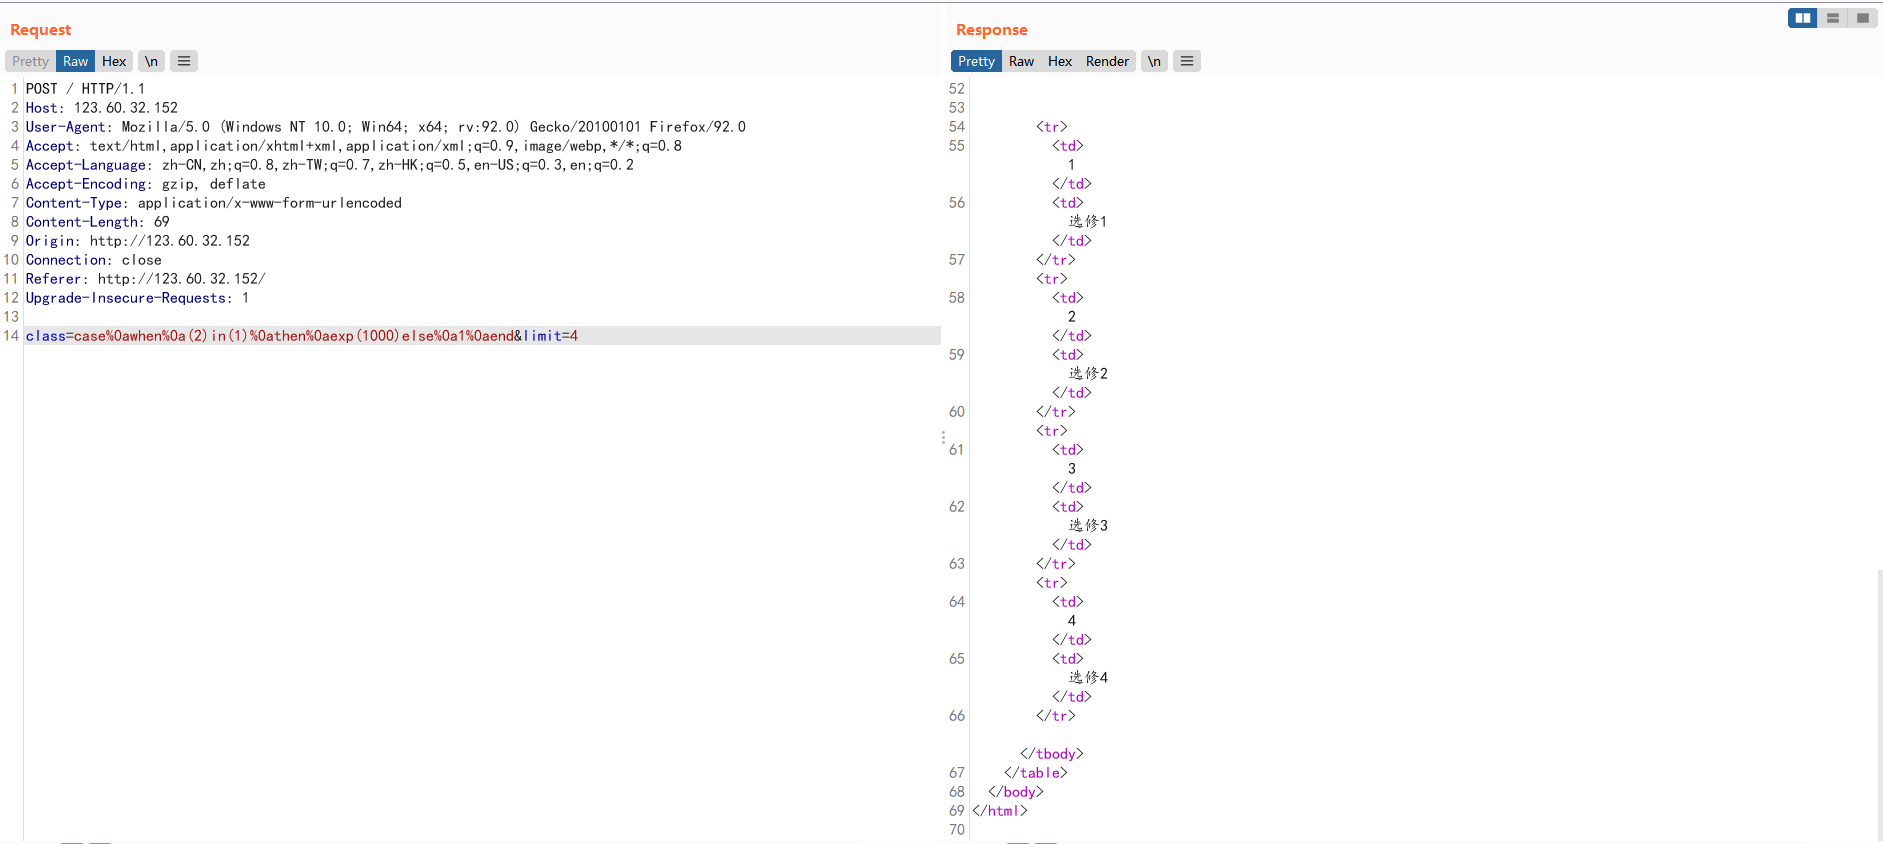This screenshot has width=1883, height=844.
Task: Select combined single-pane layout icon
Action: pos(1862,18)
